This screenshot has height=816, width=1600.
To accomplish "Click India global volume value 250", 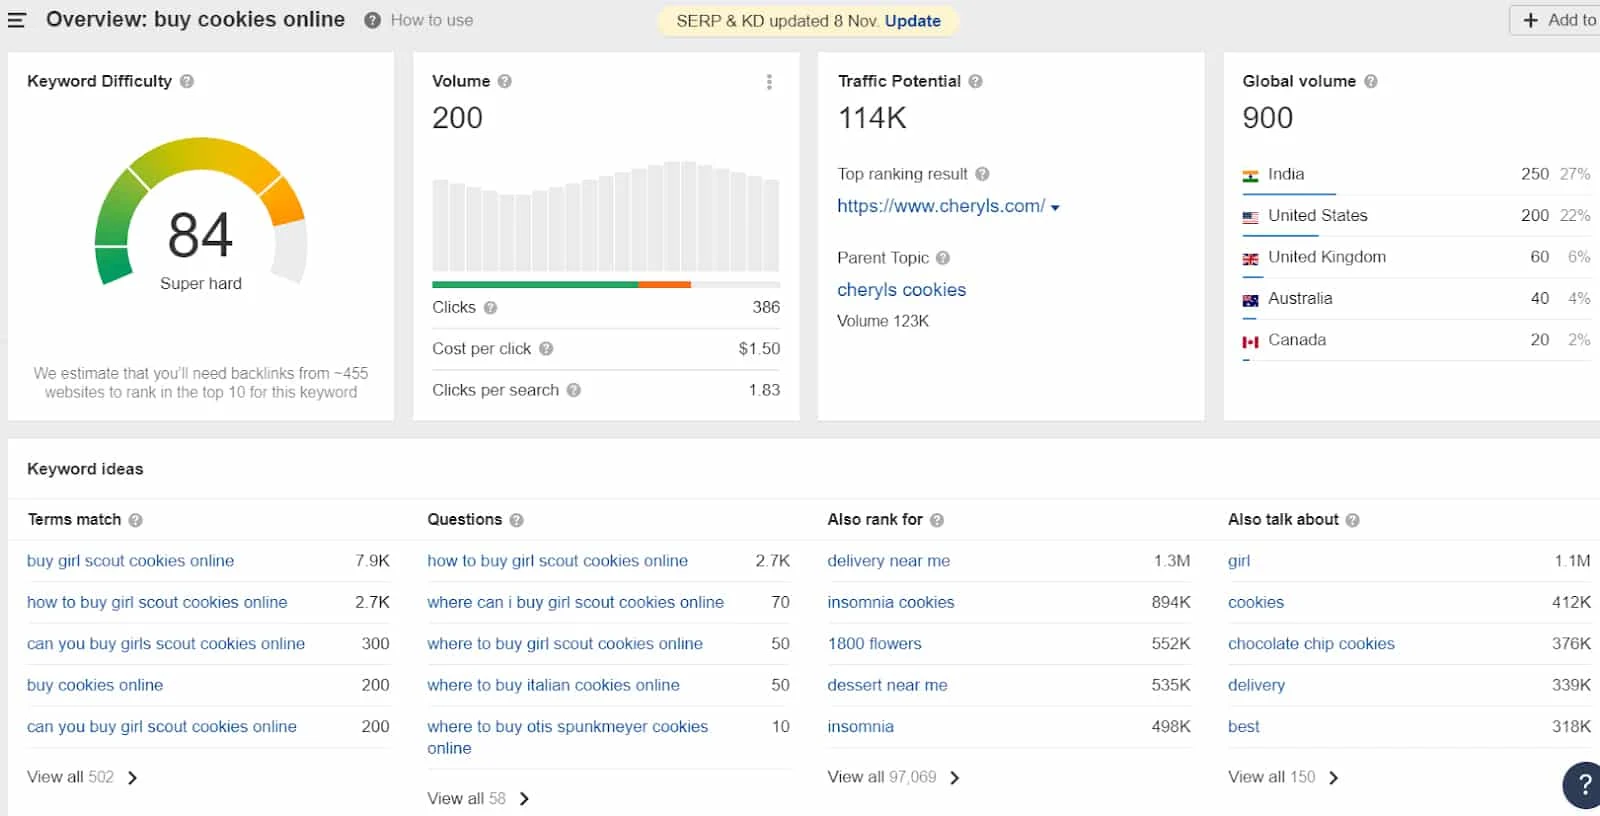I will click(1535, 174).
